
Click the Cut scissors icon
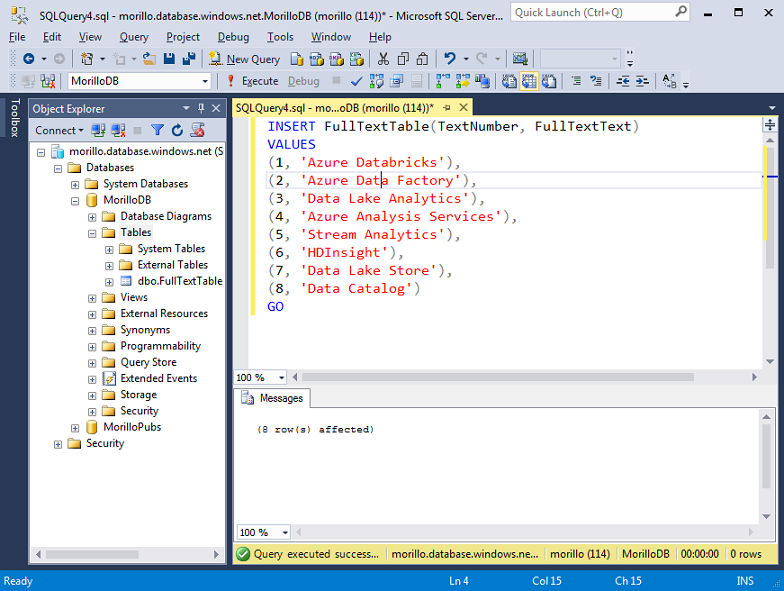pyautogui.click(x=383, y=59)
